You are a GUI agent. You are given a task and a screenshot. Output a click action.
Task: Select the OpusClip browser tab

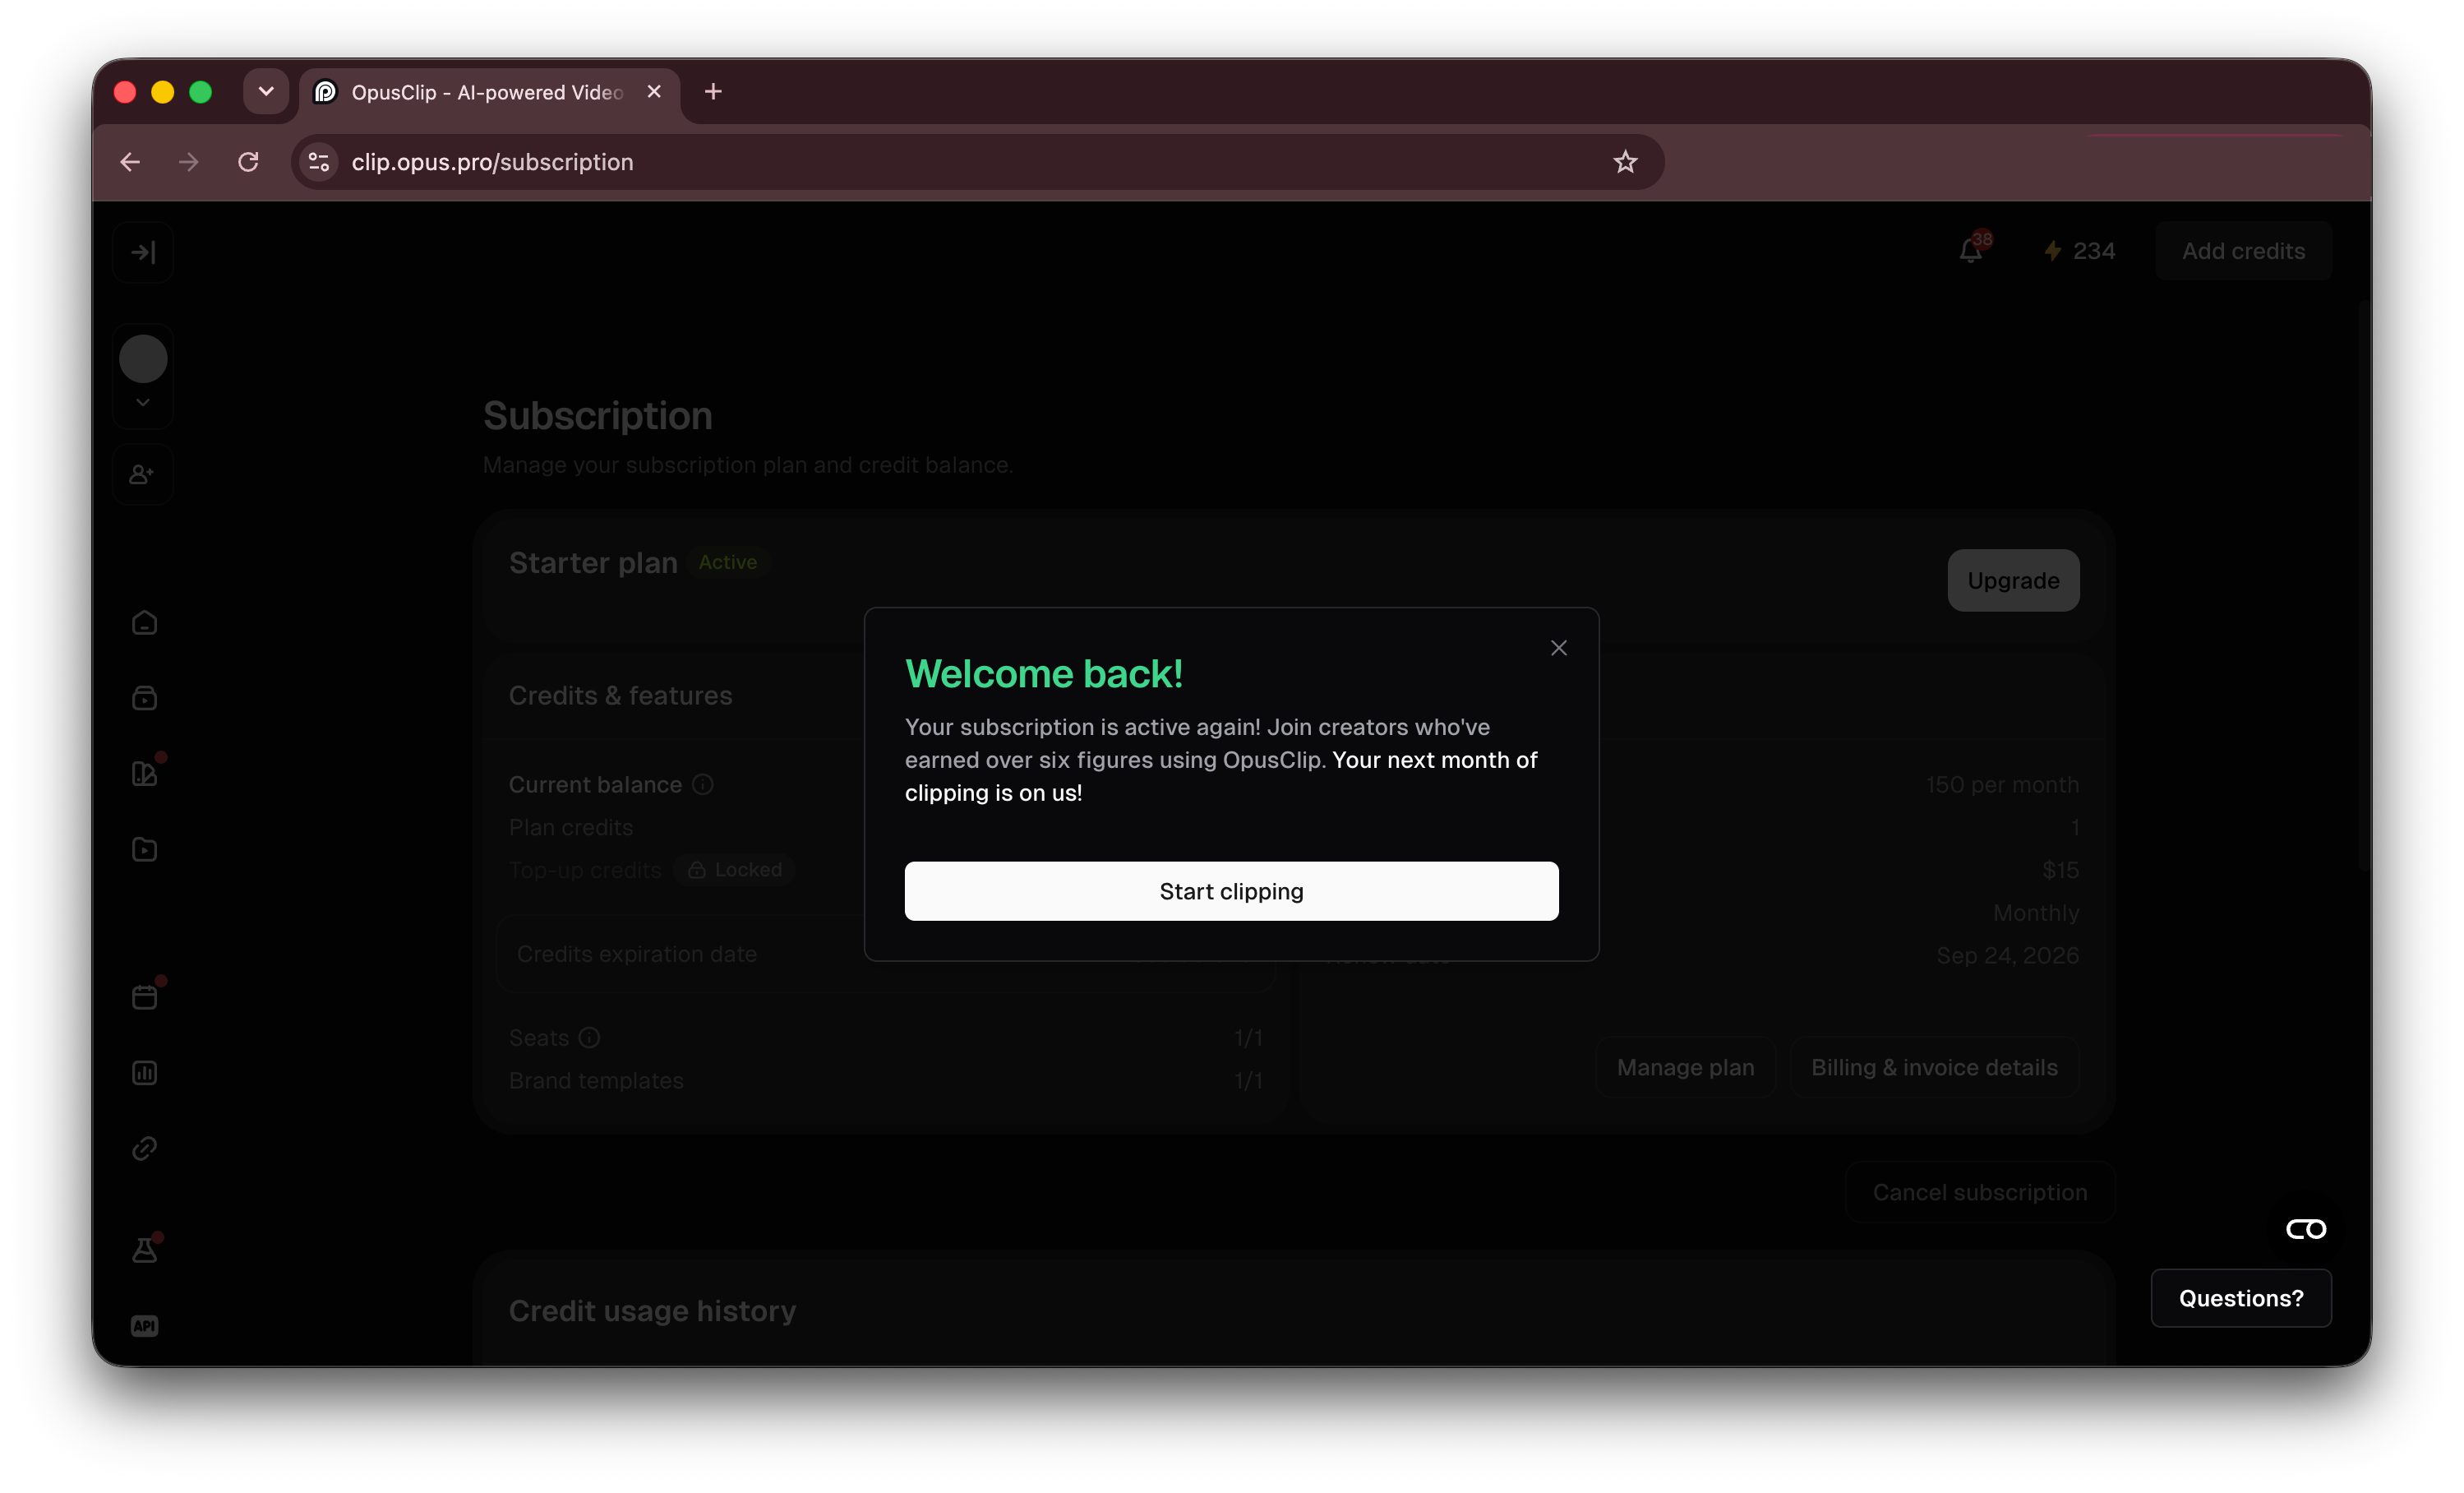pos(488,92)
